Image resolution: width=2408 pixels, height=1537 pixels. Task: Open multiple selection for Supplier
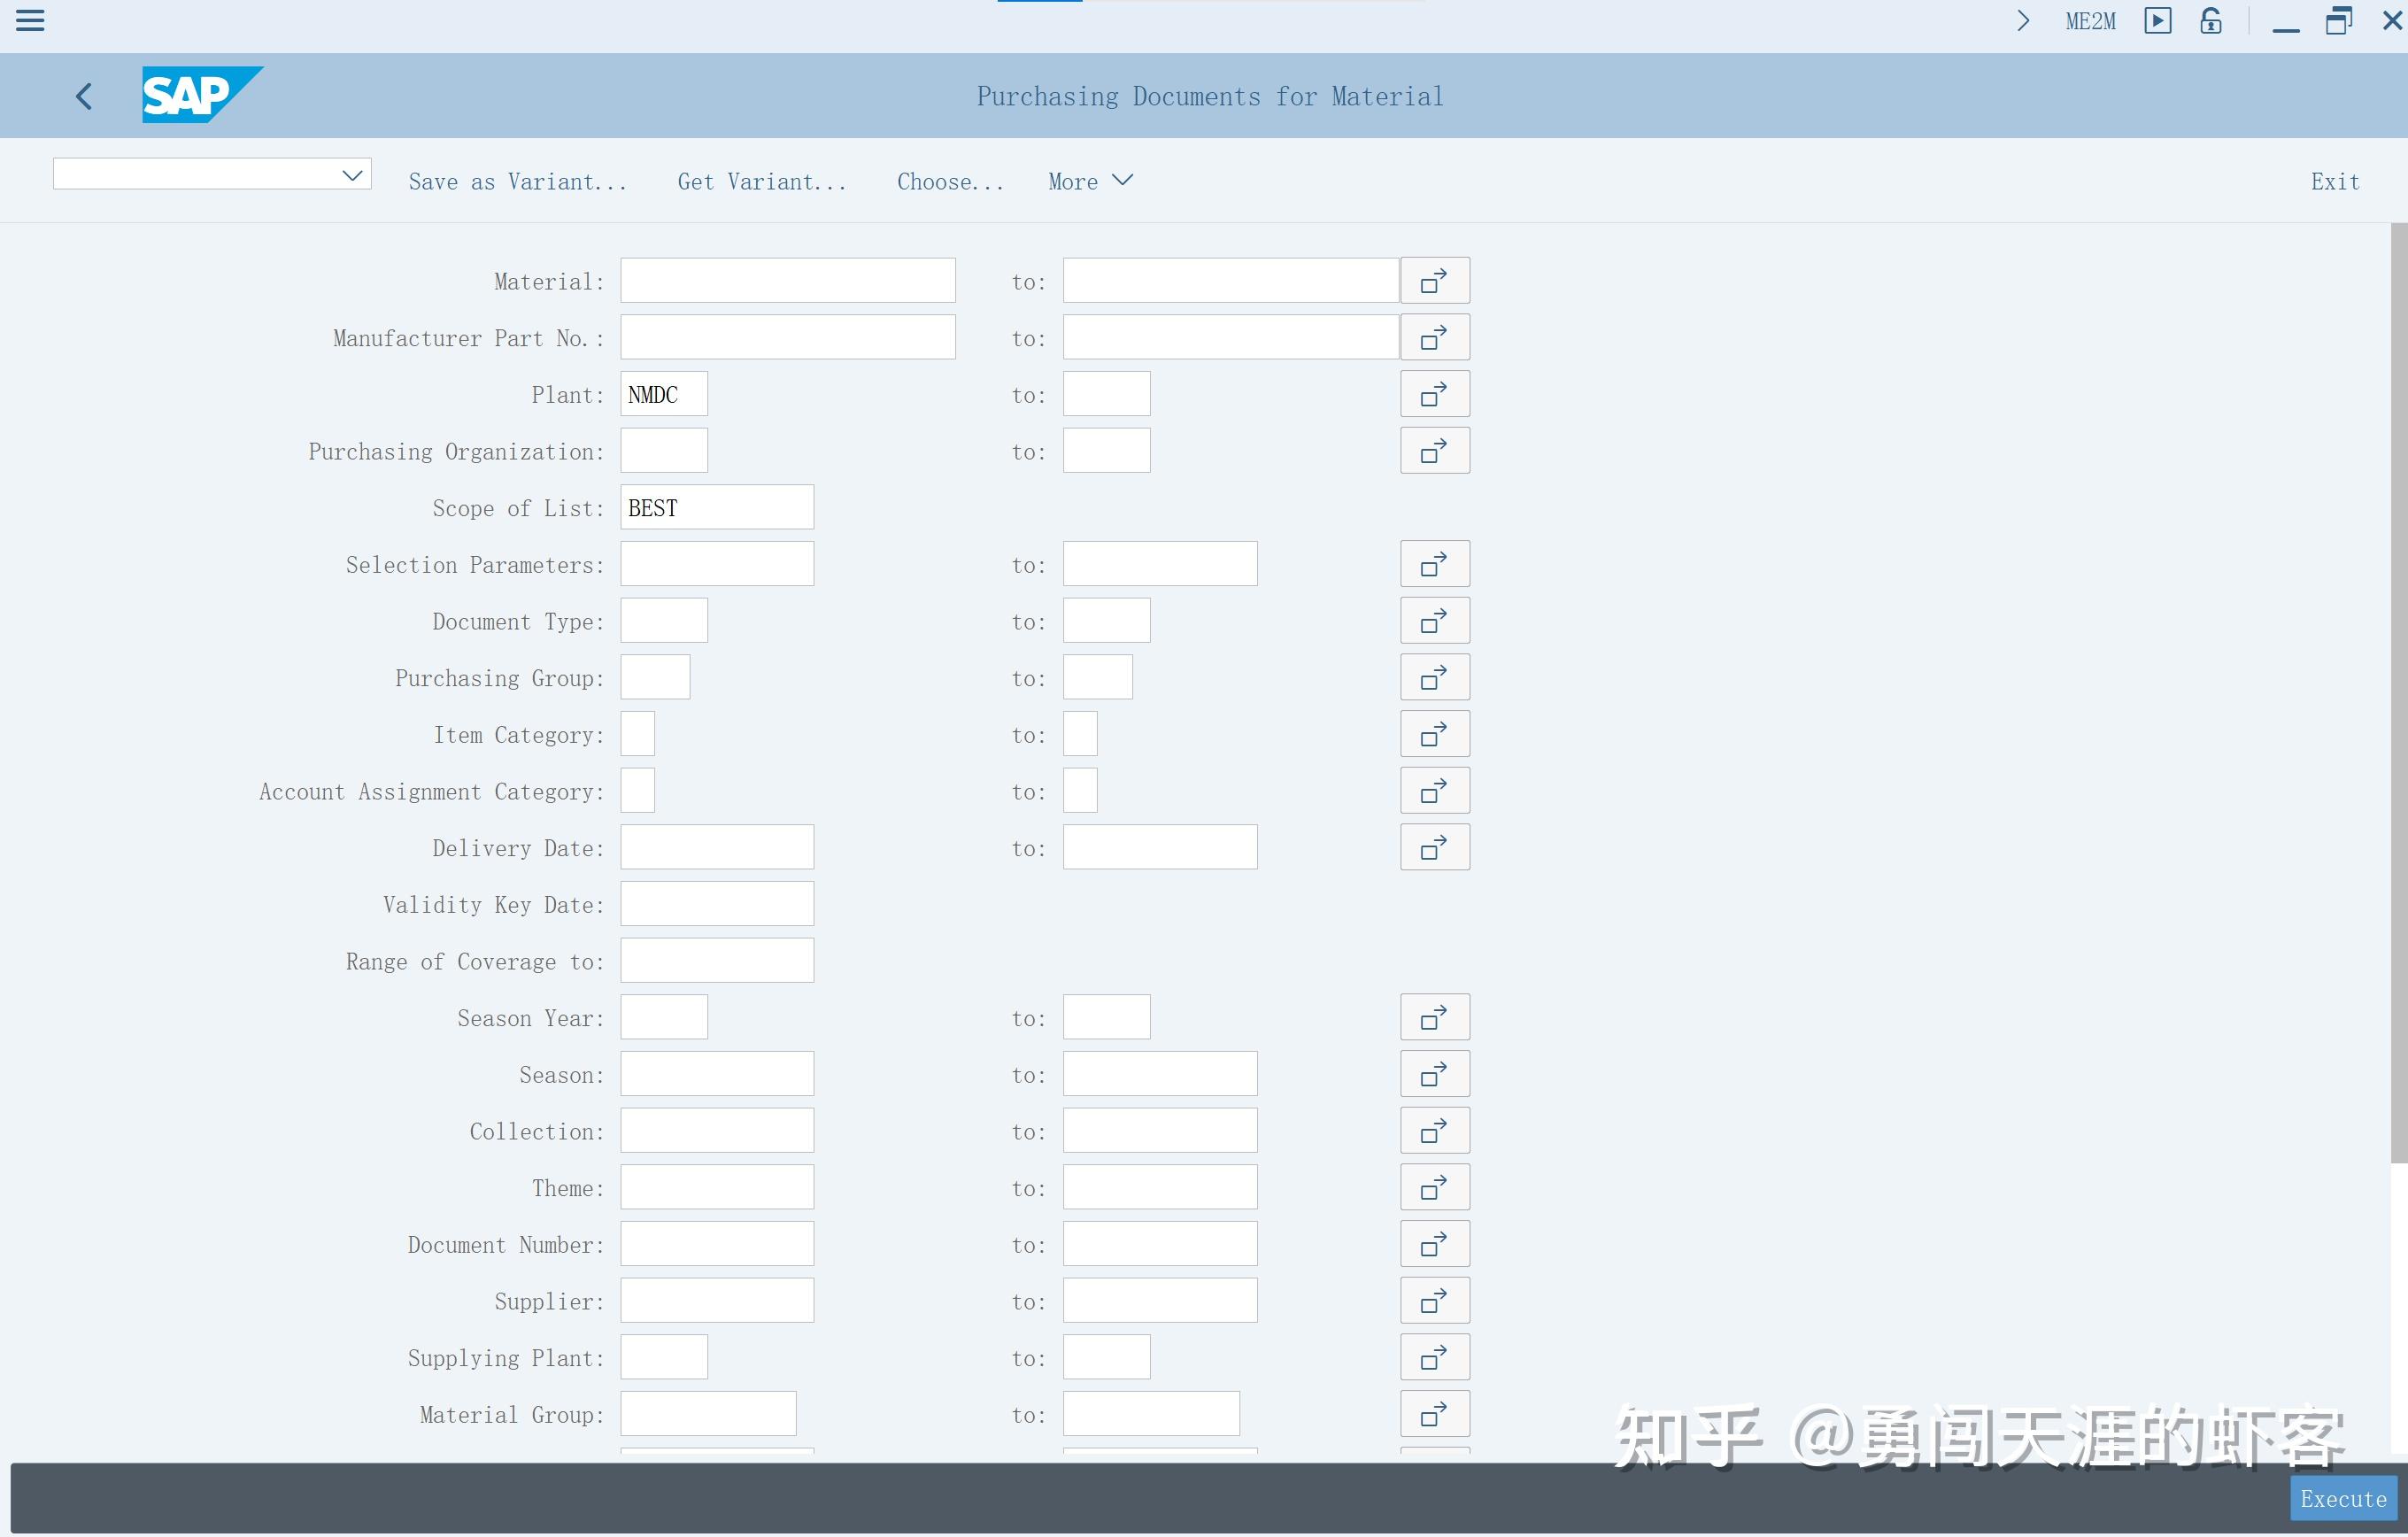pyautogui.click(x=1434, y=1300)
